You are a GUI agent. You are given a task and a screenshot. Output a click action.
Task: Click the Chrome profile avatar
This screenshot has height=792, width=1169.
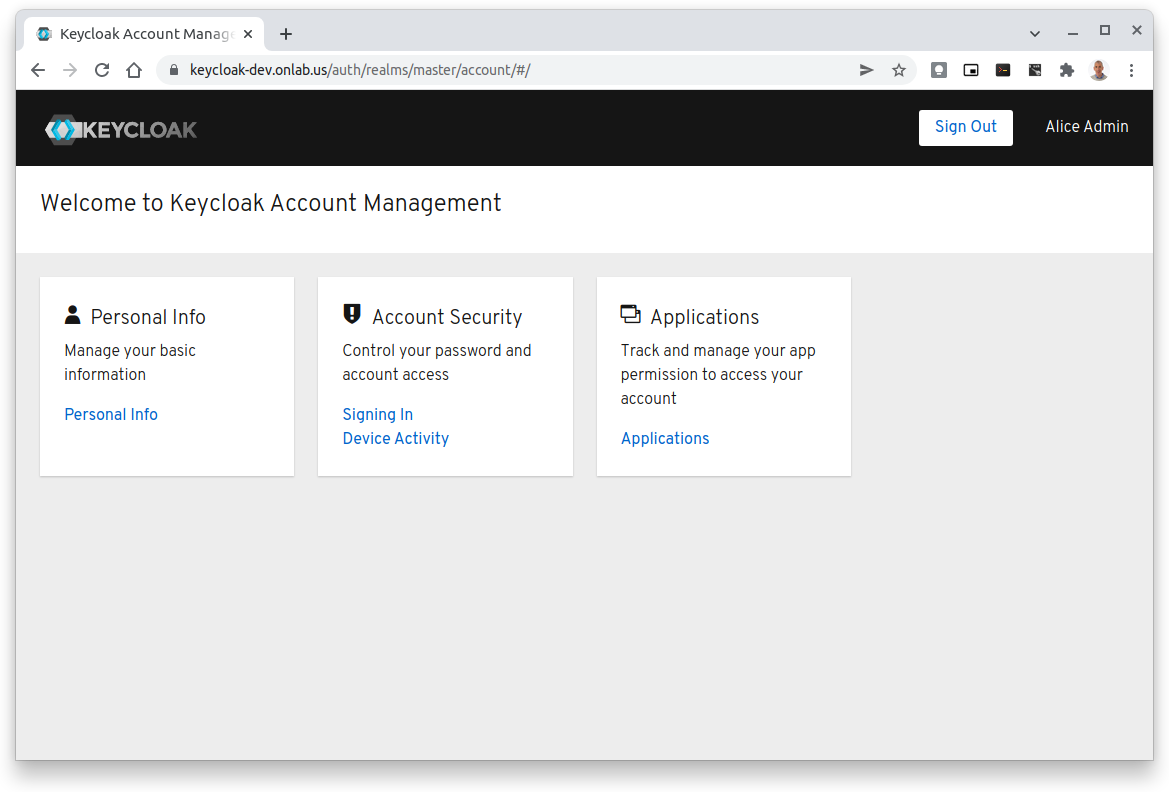pyautogui.click(x=1099, y=70)
